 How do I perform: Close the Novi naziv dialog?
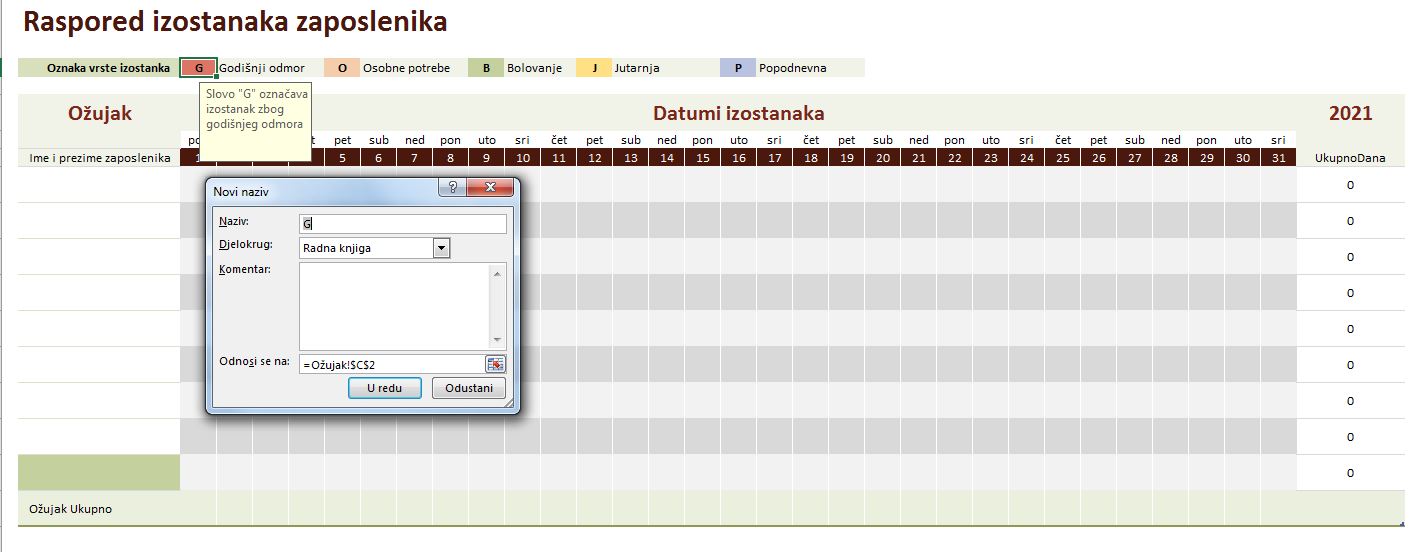[x=490, y=188]
